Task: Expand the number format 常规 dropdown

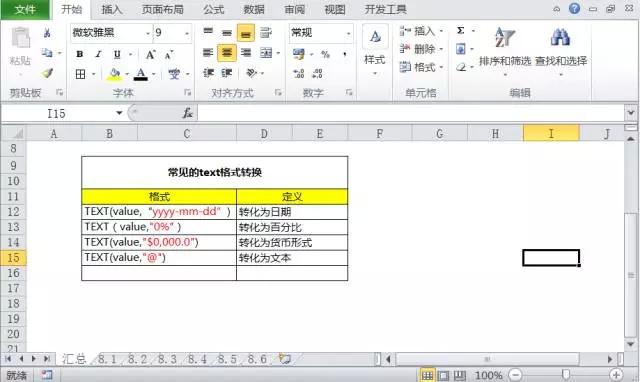Action: (x=349, y=33)
